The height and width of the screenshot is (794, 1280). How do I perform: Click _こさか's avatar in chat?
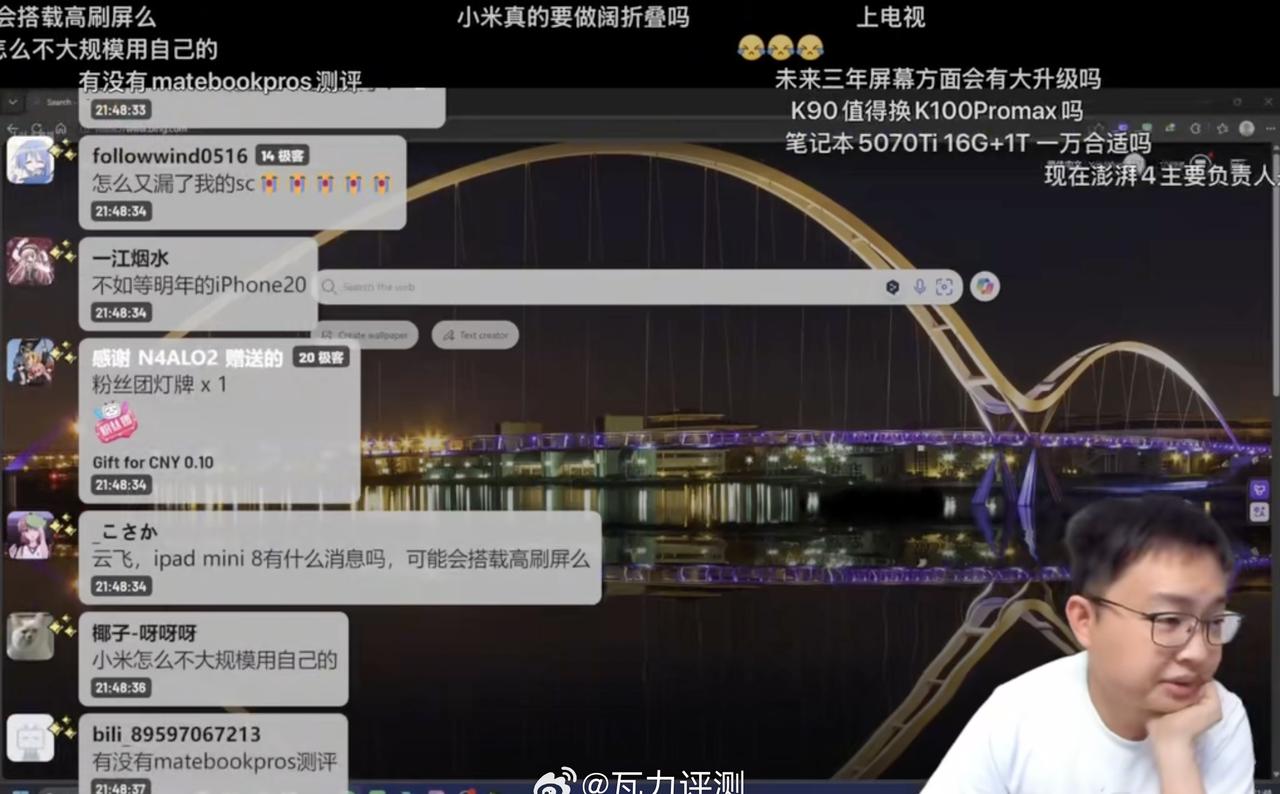click(30, 535)
